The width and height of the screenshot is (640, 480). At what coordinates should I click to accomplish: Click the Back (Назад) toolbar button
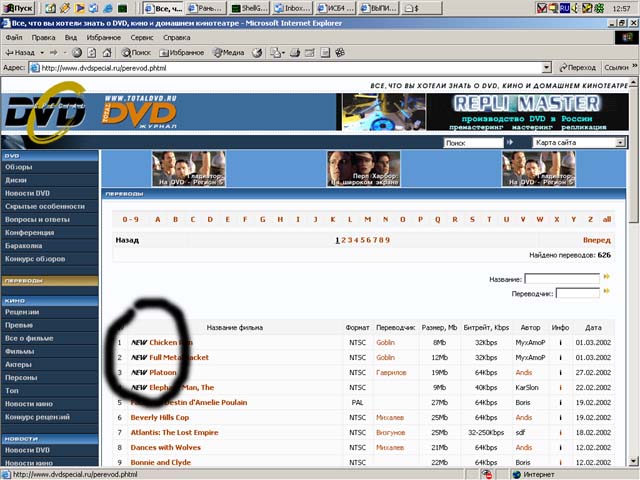point(20,52)
